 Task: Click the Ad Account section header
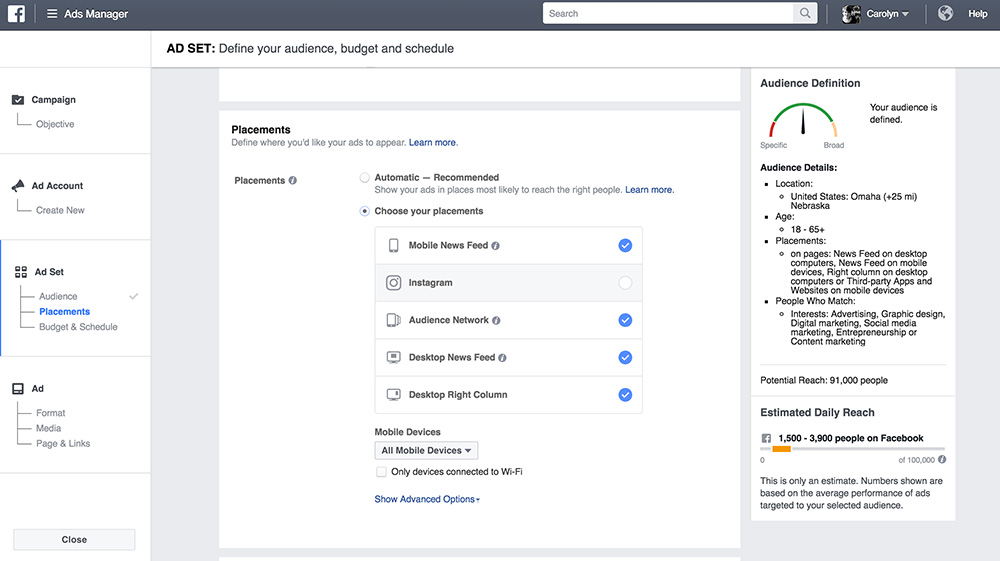(57, 186)
